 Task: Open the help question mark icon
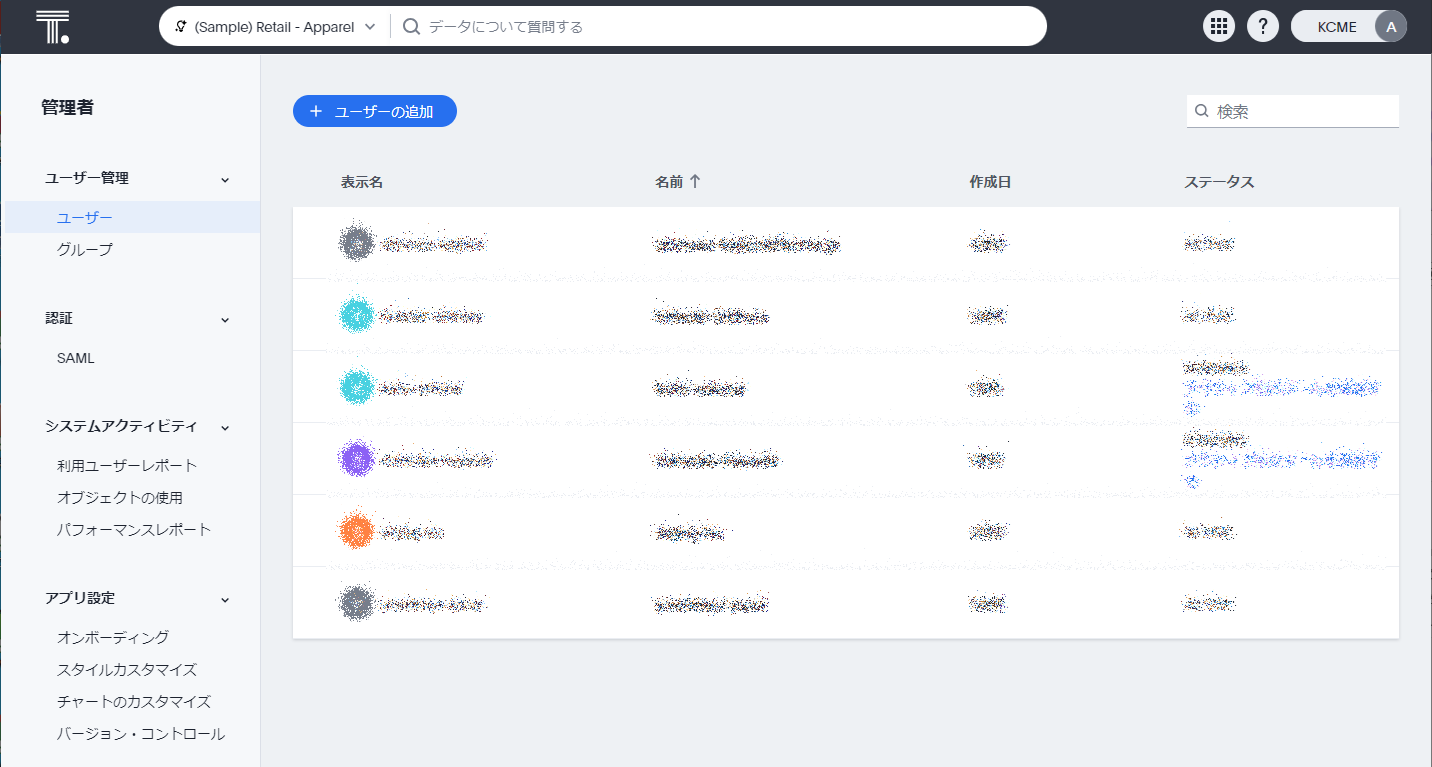(x=1263, y=27)
